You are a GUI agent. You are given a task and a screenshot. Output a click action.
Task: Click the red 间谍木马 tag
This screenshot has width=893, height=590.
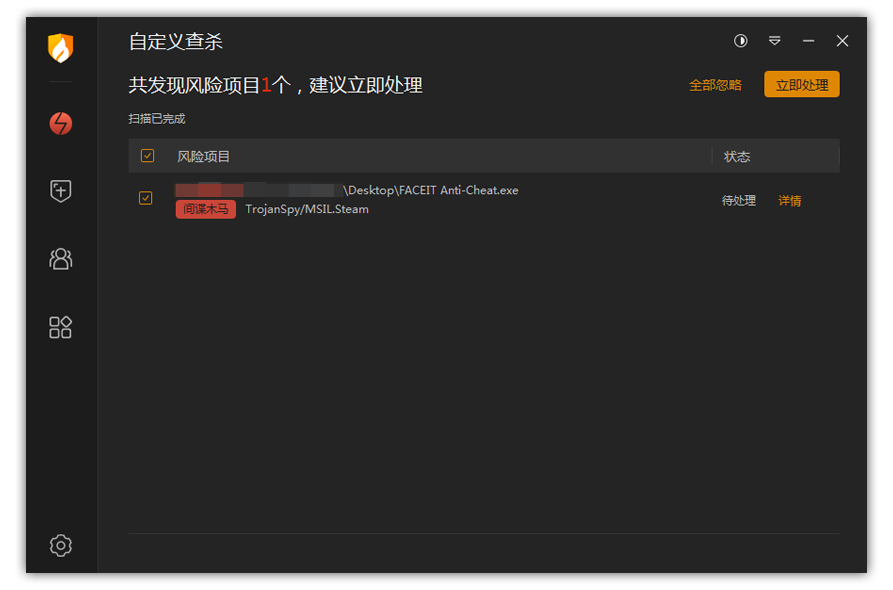(206, 209)
